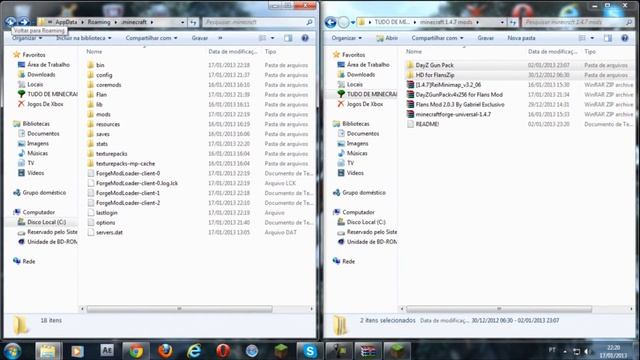
Task: Open Jogos De Xbox in right sidebar
Action: pos(364,104)
